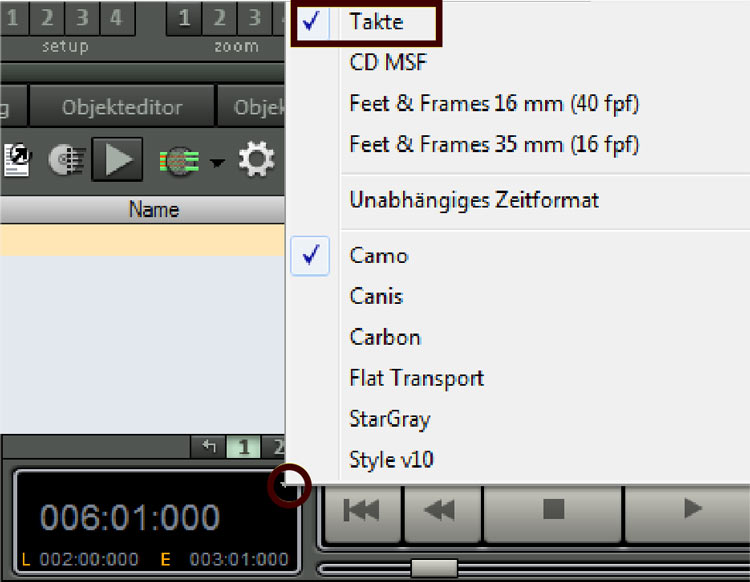The height and width of the screenshot is (582, 750).
Task: Recall zoom preset 1
Action: (184, 18)
